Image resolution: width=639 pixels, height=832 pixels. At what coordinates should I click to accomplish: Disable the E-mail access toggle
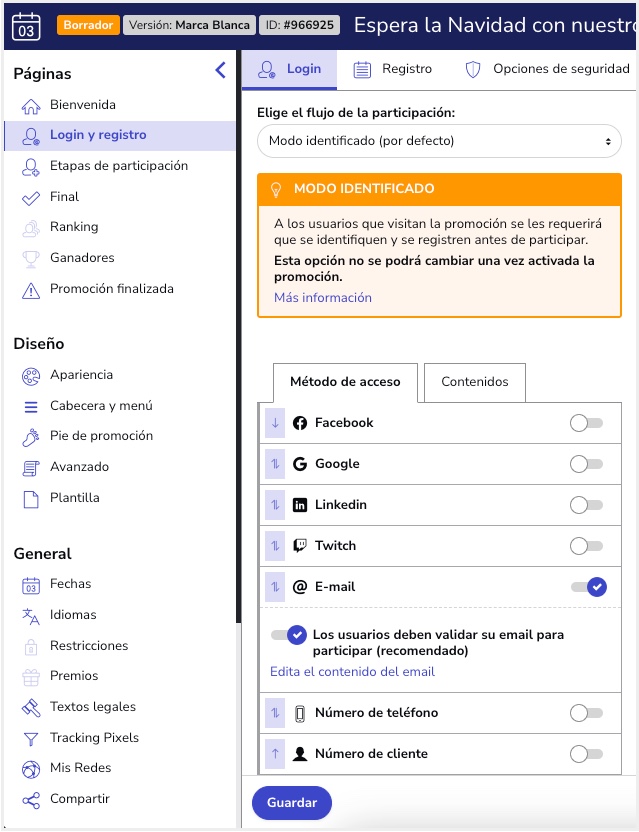coord(589,587)
